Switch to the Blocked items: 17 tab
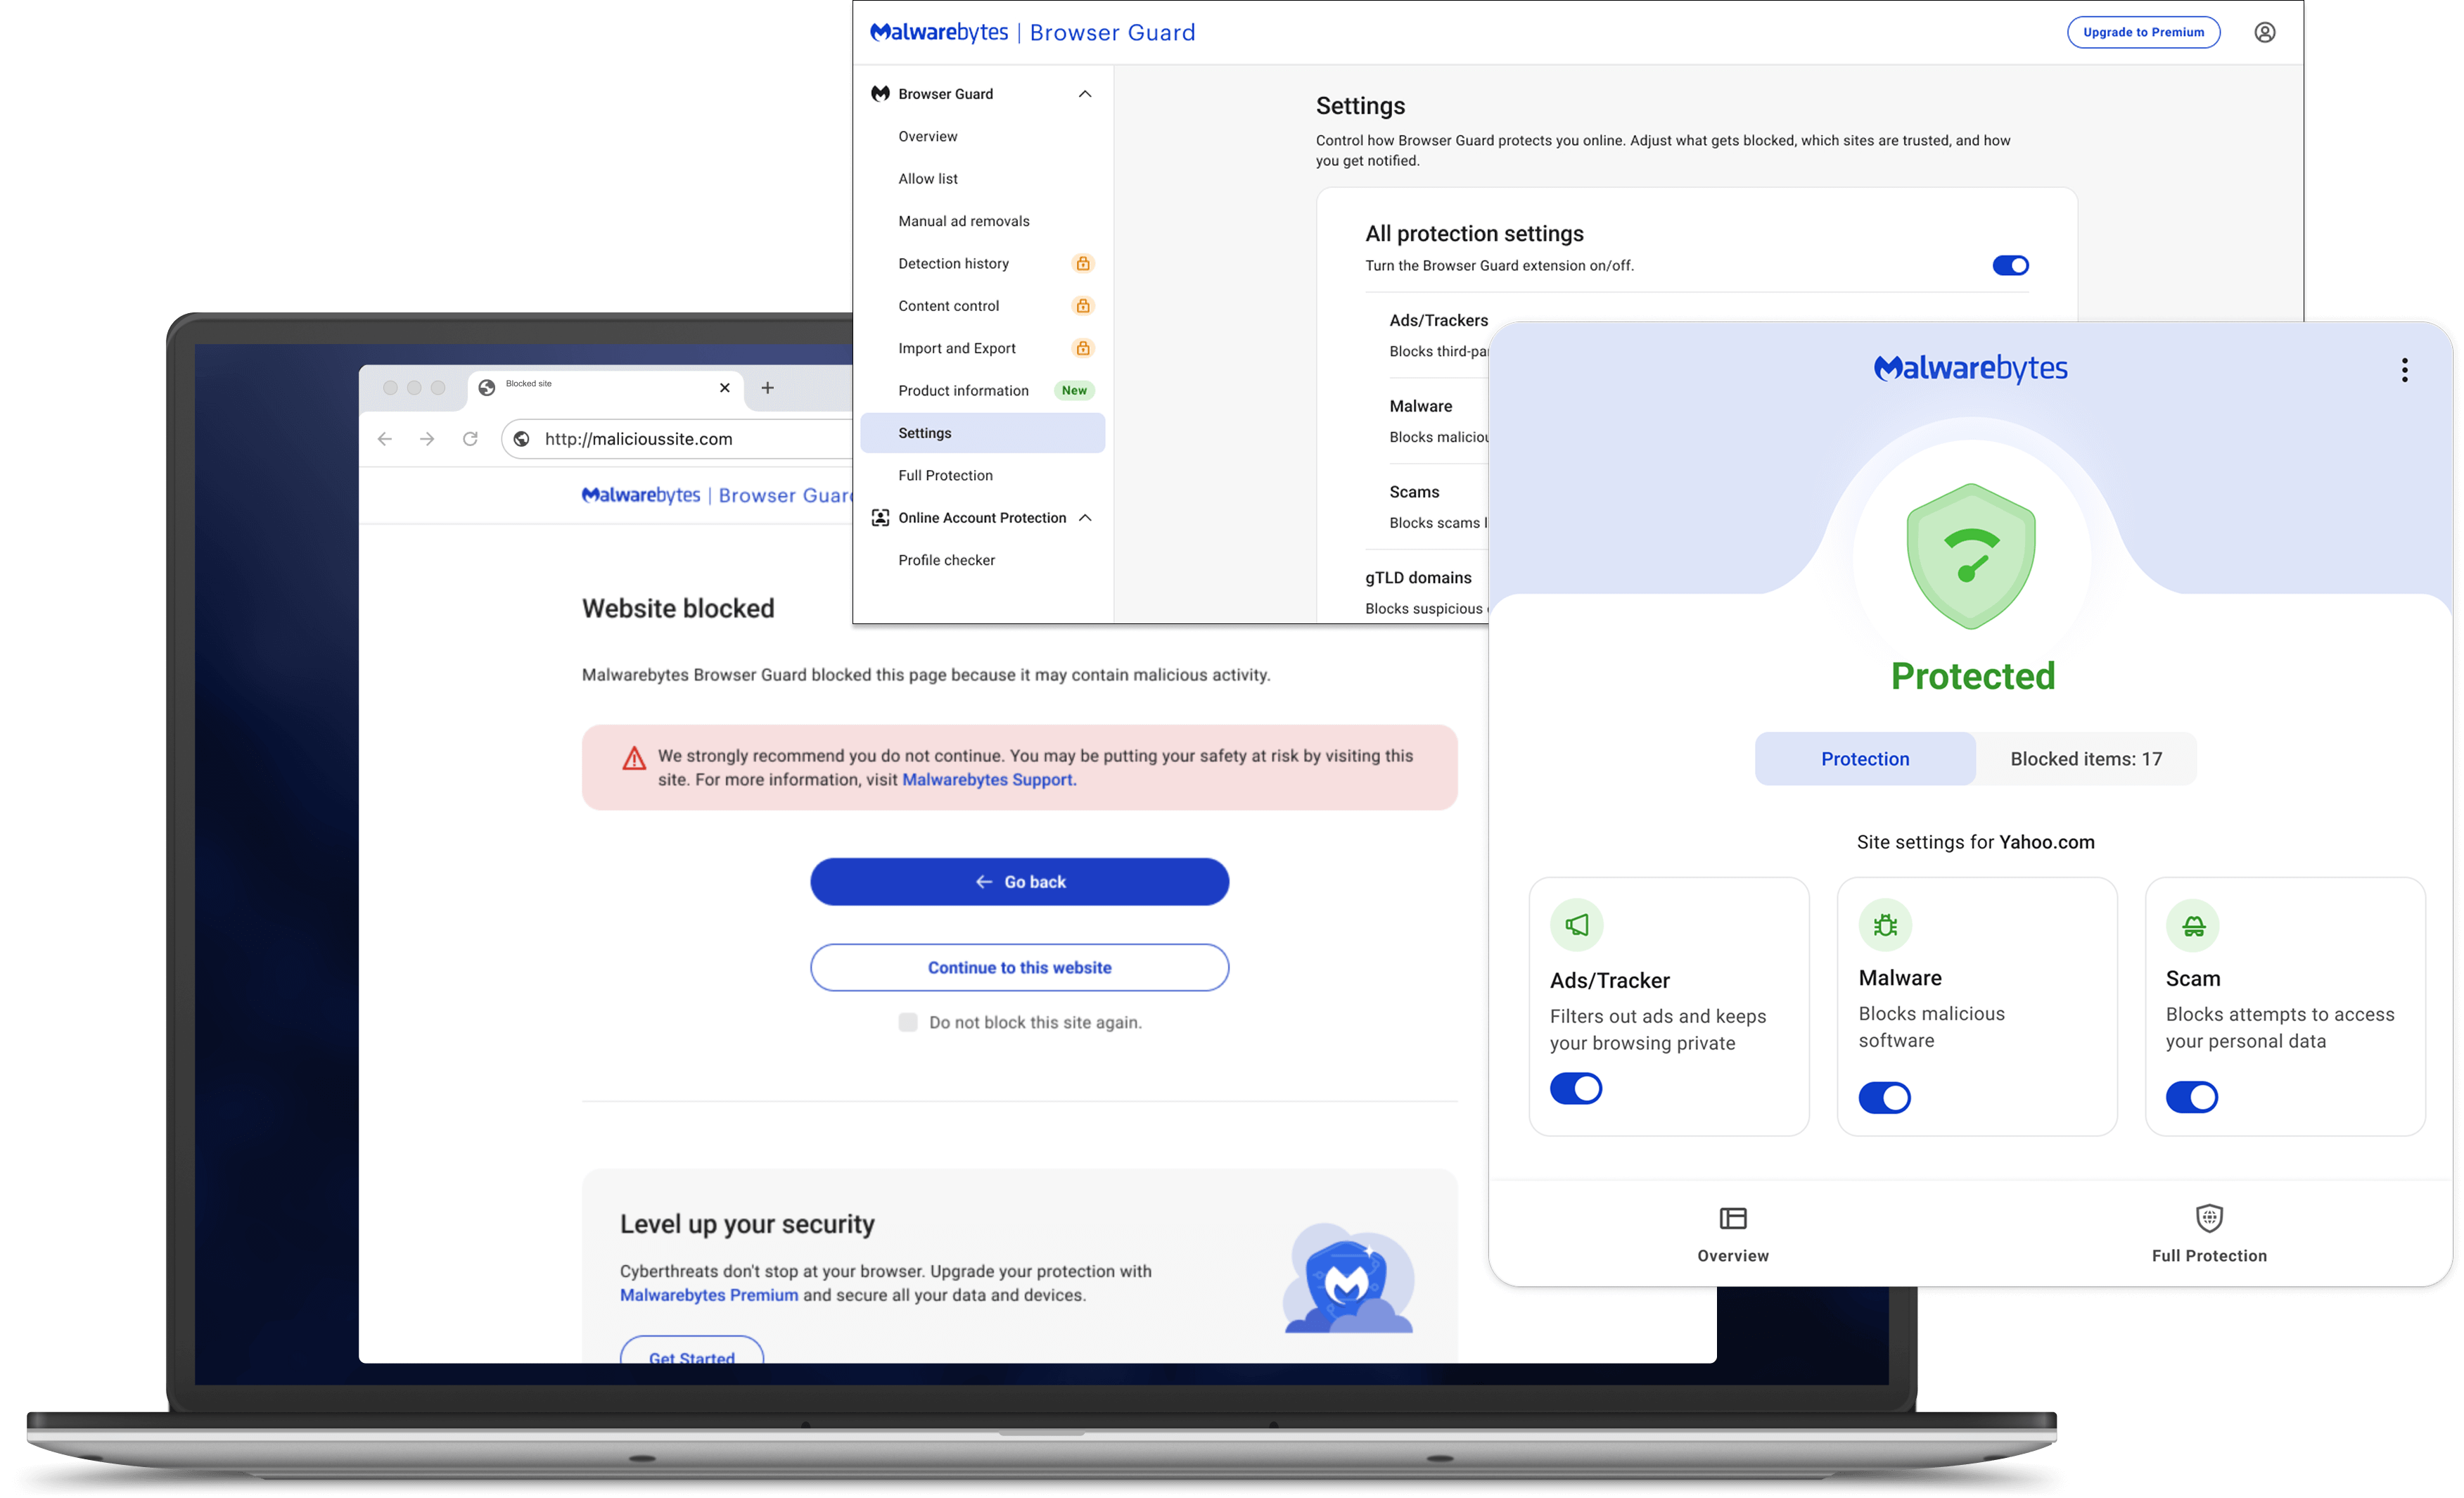Screen dimensions: 2464x1498 point(2086,758)
